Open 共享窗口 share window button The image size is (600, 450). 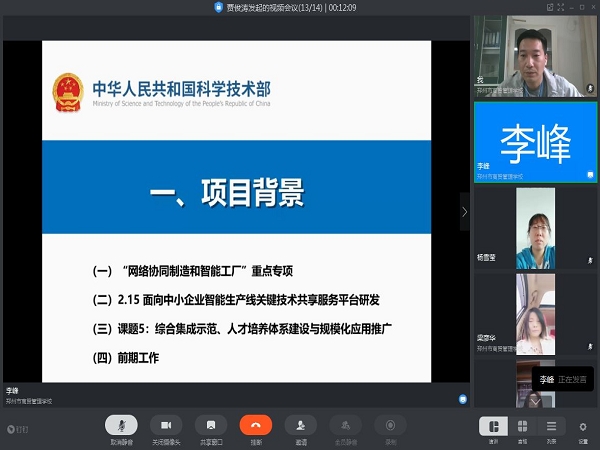[x=211, y=425]
